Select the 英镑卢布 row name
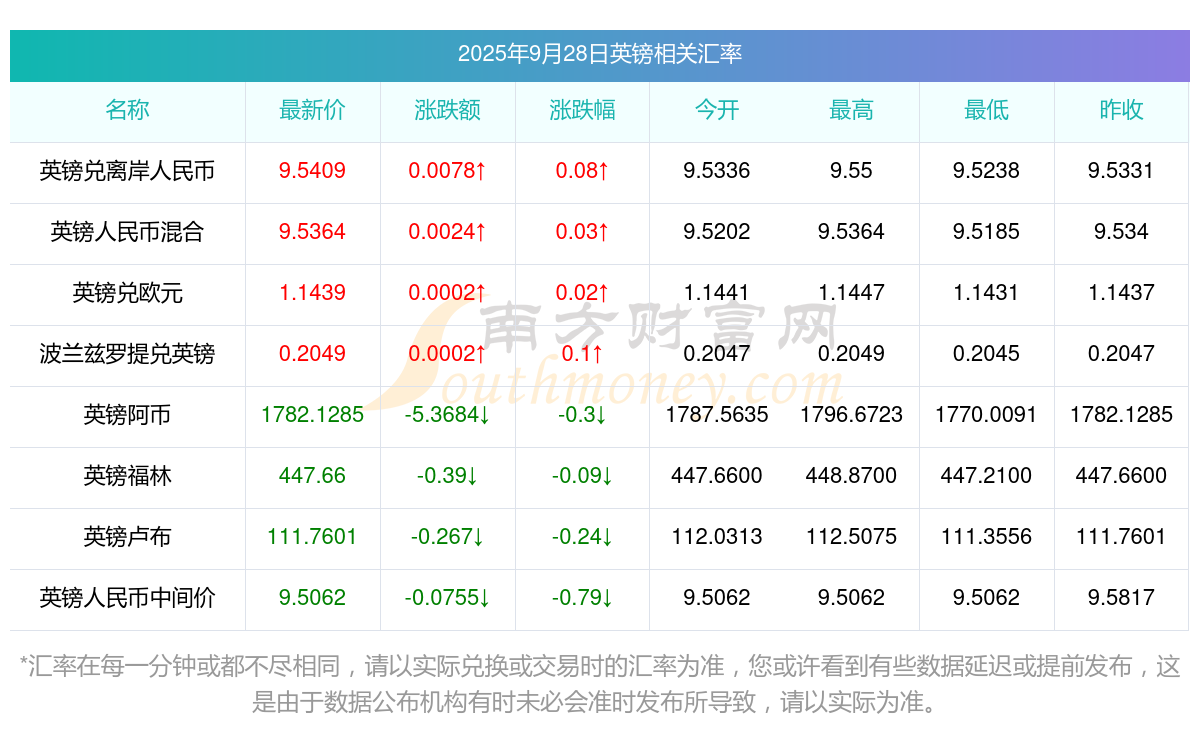1200x733 pixels. pyautogui.click(x=127, y=537)
